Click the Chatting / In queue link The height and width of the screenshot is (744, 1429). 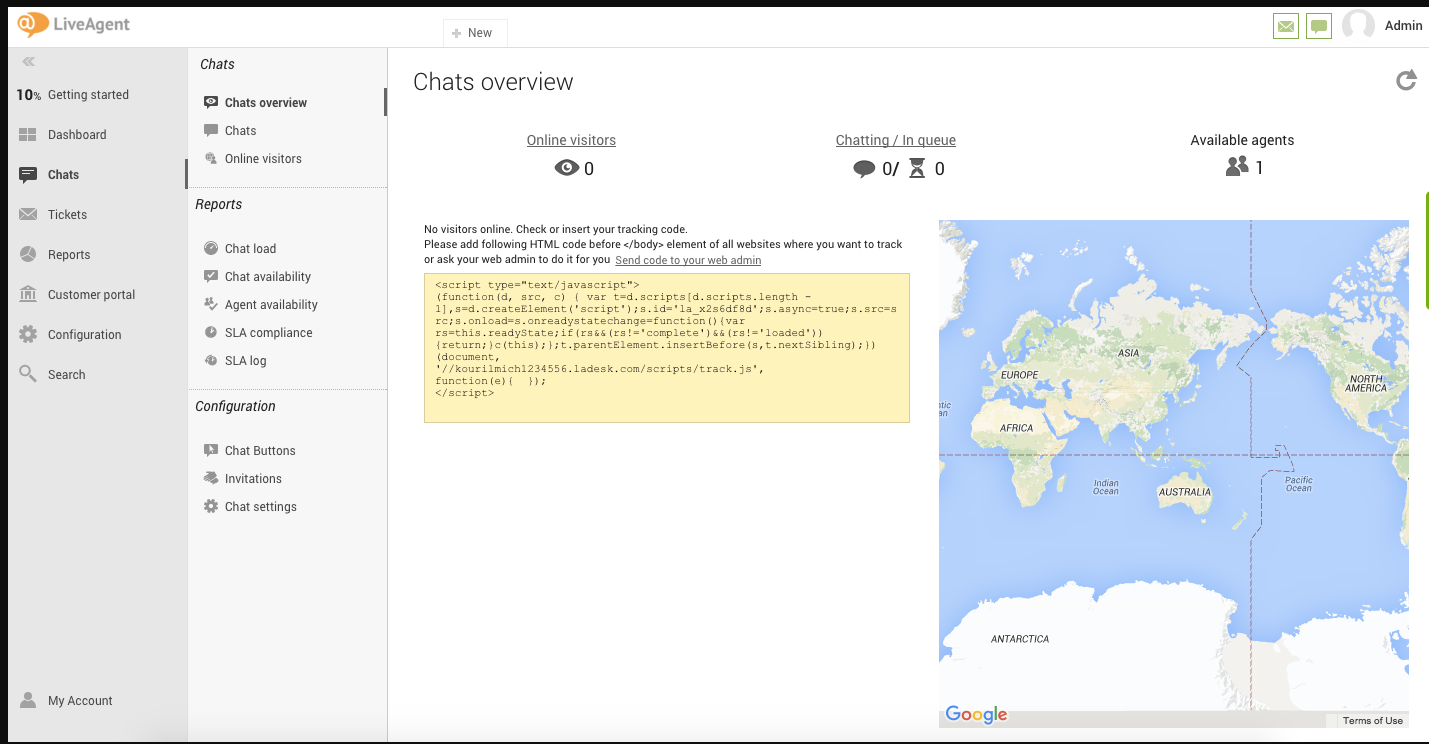coord(895,141)
